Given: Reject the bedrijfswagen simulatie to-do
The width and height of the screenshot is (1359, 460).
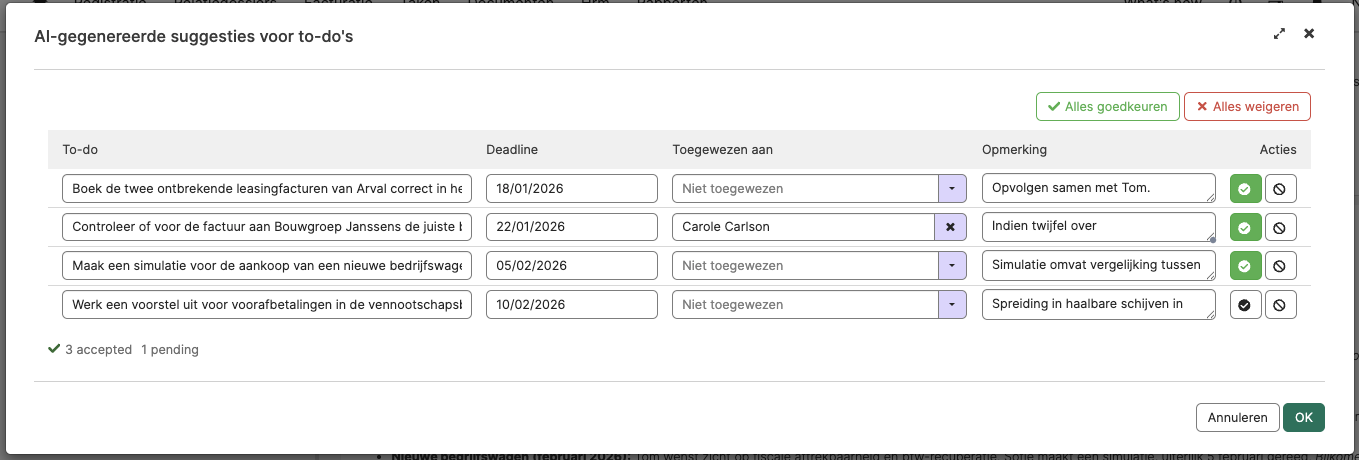Looking at the screenshot, I should coord(1280,266).
